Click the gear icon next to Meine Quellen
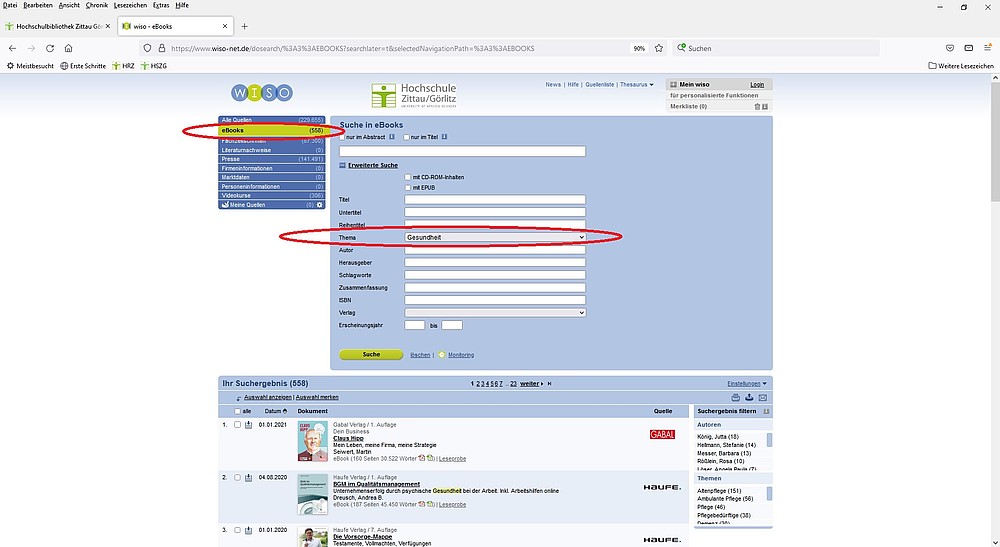The width and height of the screenshot is (1000, 547). pyautogui.click(x=320, y=205)
